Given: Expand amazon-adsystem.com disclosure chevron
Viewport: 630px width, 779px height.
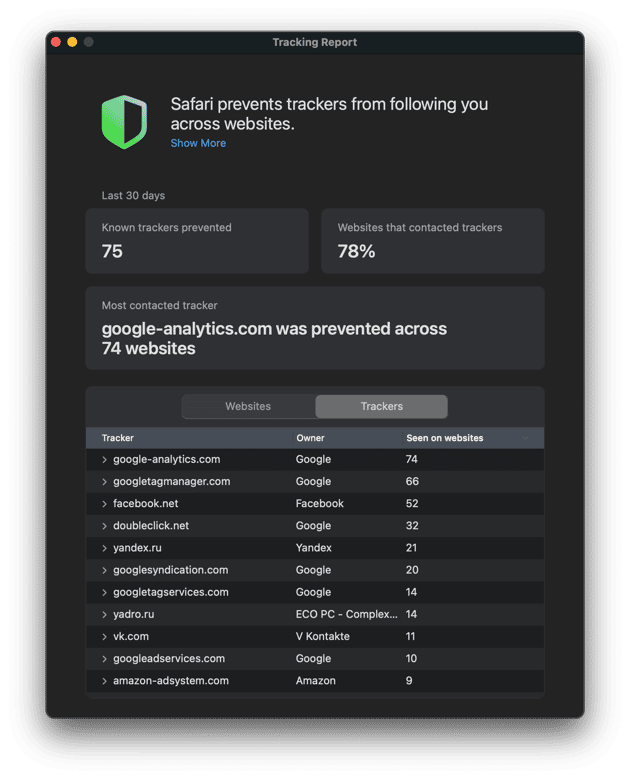Looking at the screenshot, I should pos(104,681).
